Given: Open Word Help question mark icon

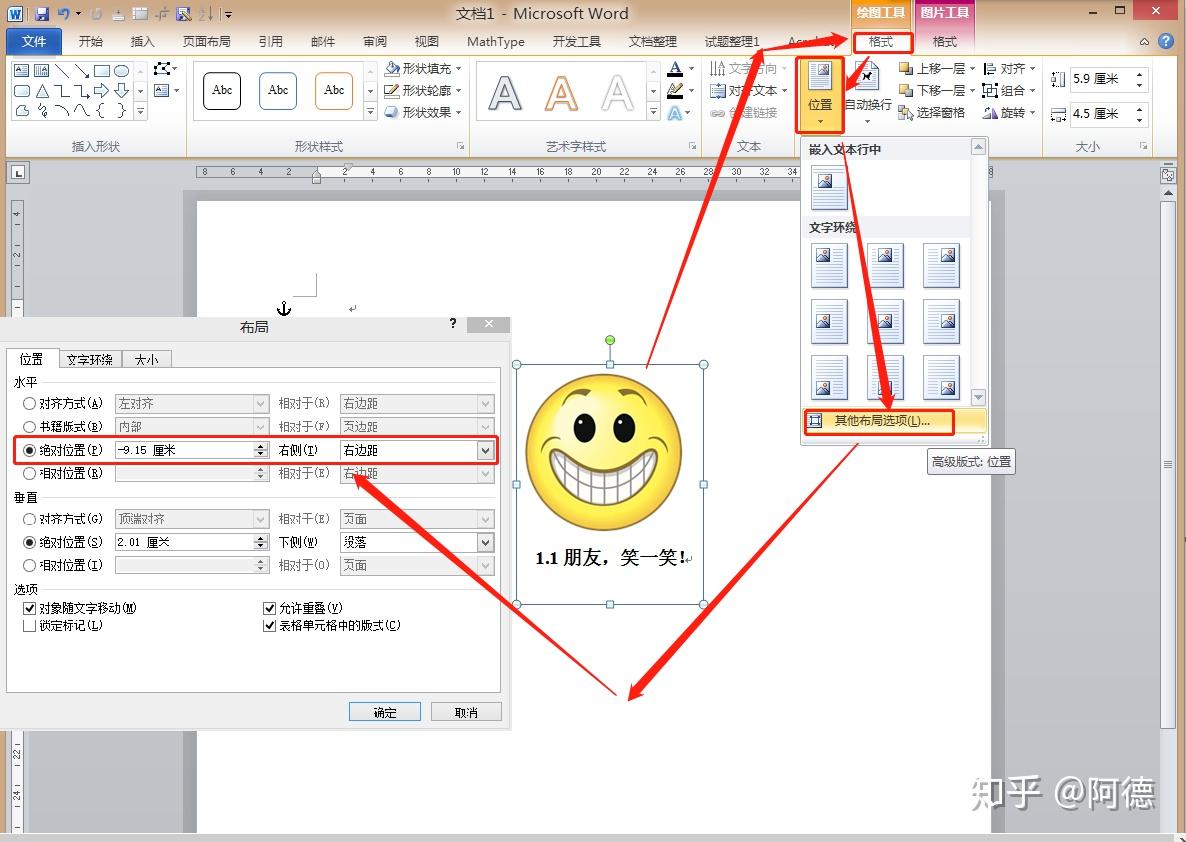Looking at the screenshot, I should (1166, 41).
